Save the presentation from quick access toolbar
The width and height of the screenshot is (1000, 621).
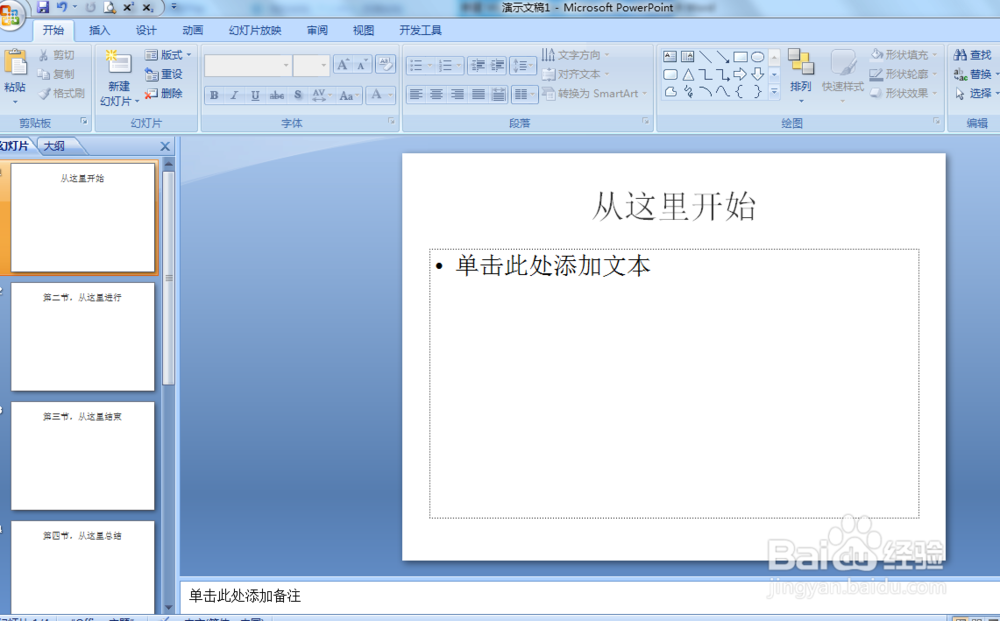click(43, 8)
